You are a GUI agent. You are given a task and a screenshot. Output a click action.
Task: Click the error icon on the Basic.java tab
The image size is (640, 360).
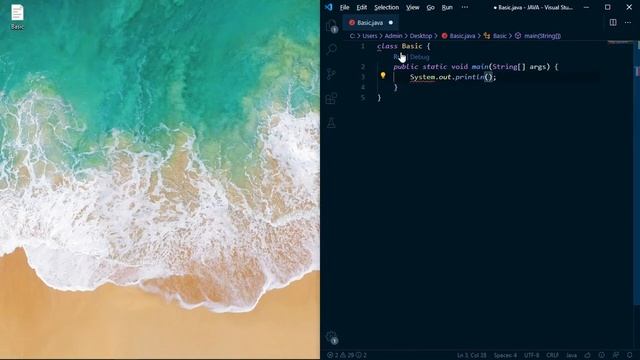pyautogui.click(x=352, y=22)
